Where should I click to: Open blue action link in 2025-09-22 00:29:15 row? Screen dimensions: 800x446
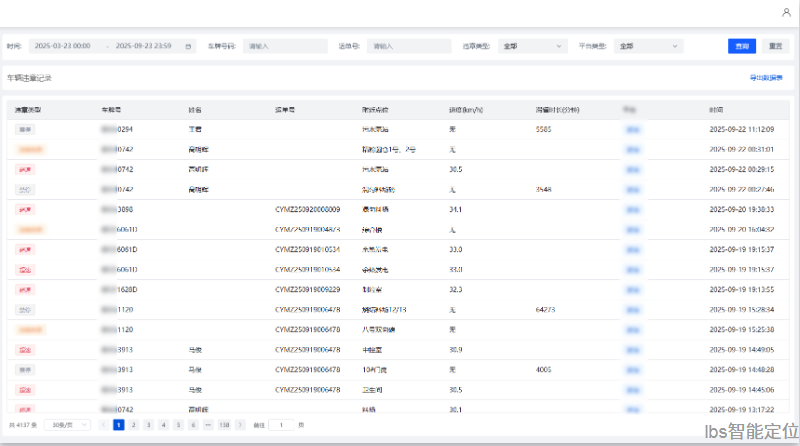[x=633, y=169]
